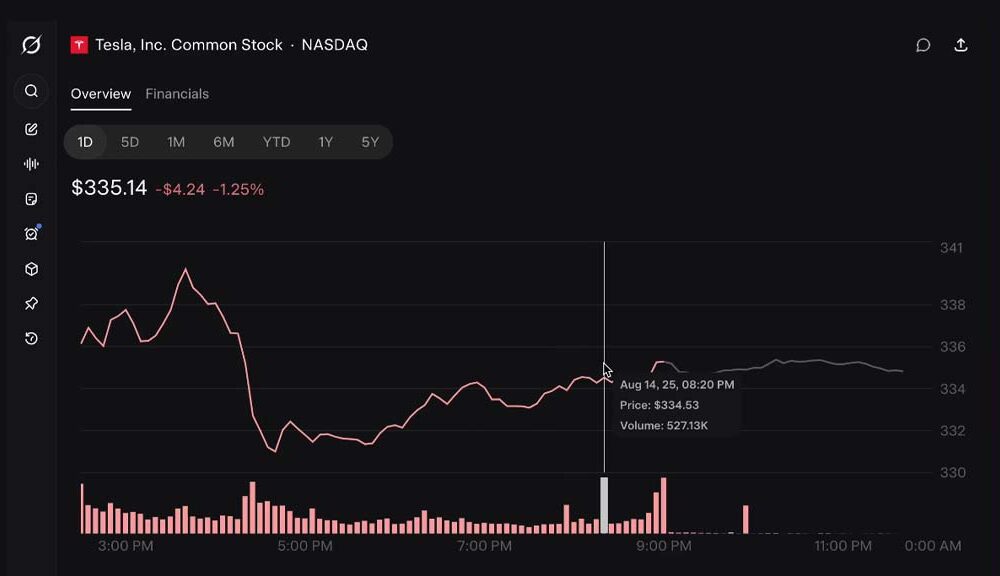Click the chat bubble icon at top right
Screen dimensions: 1000x576
coord(923,45)
